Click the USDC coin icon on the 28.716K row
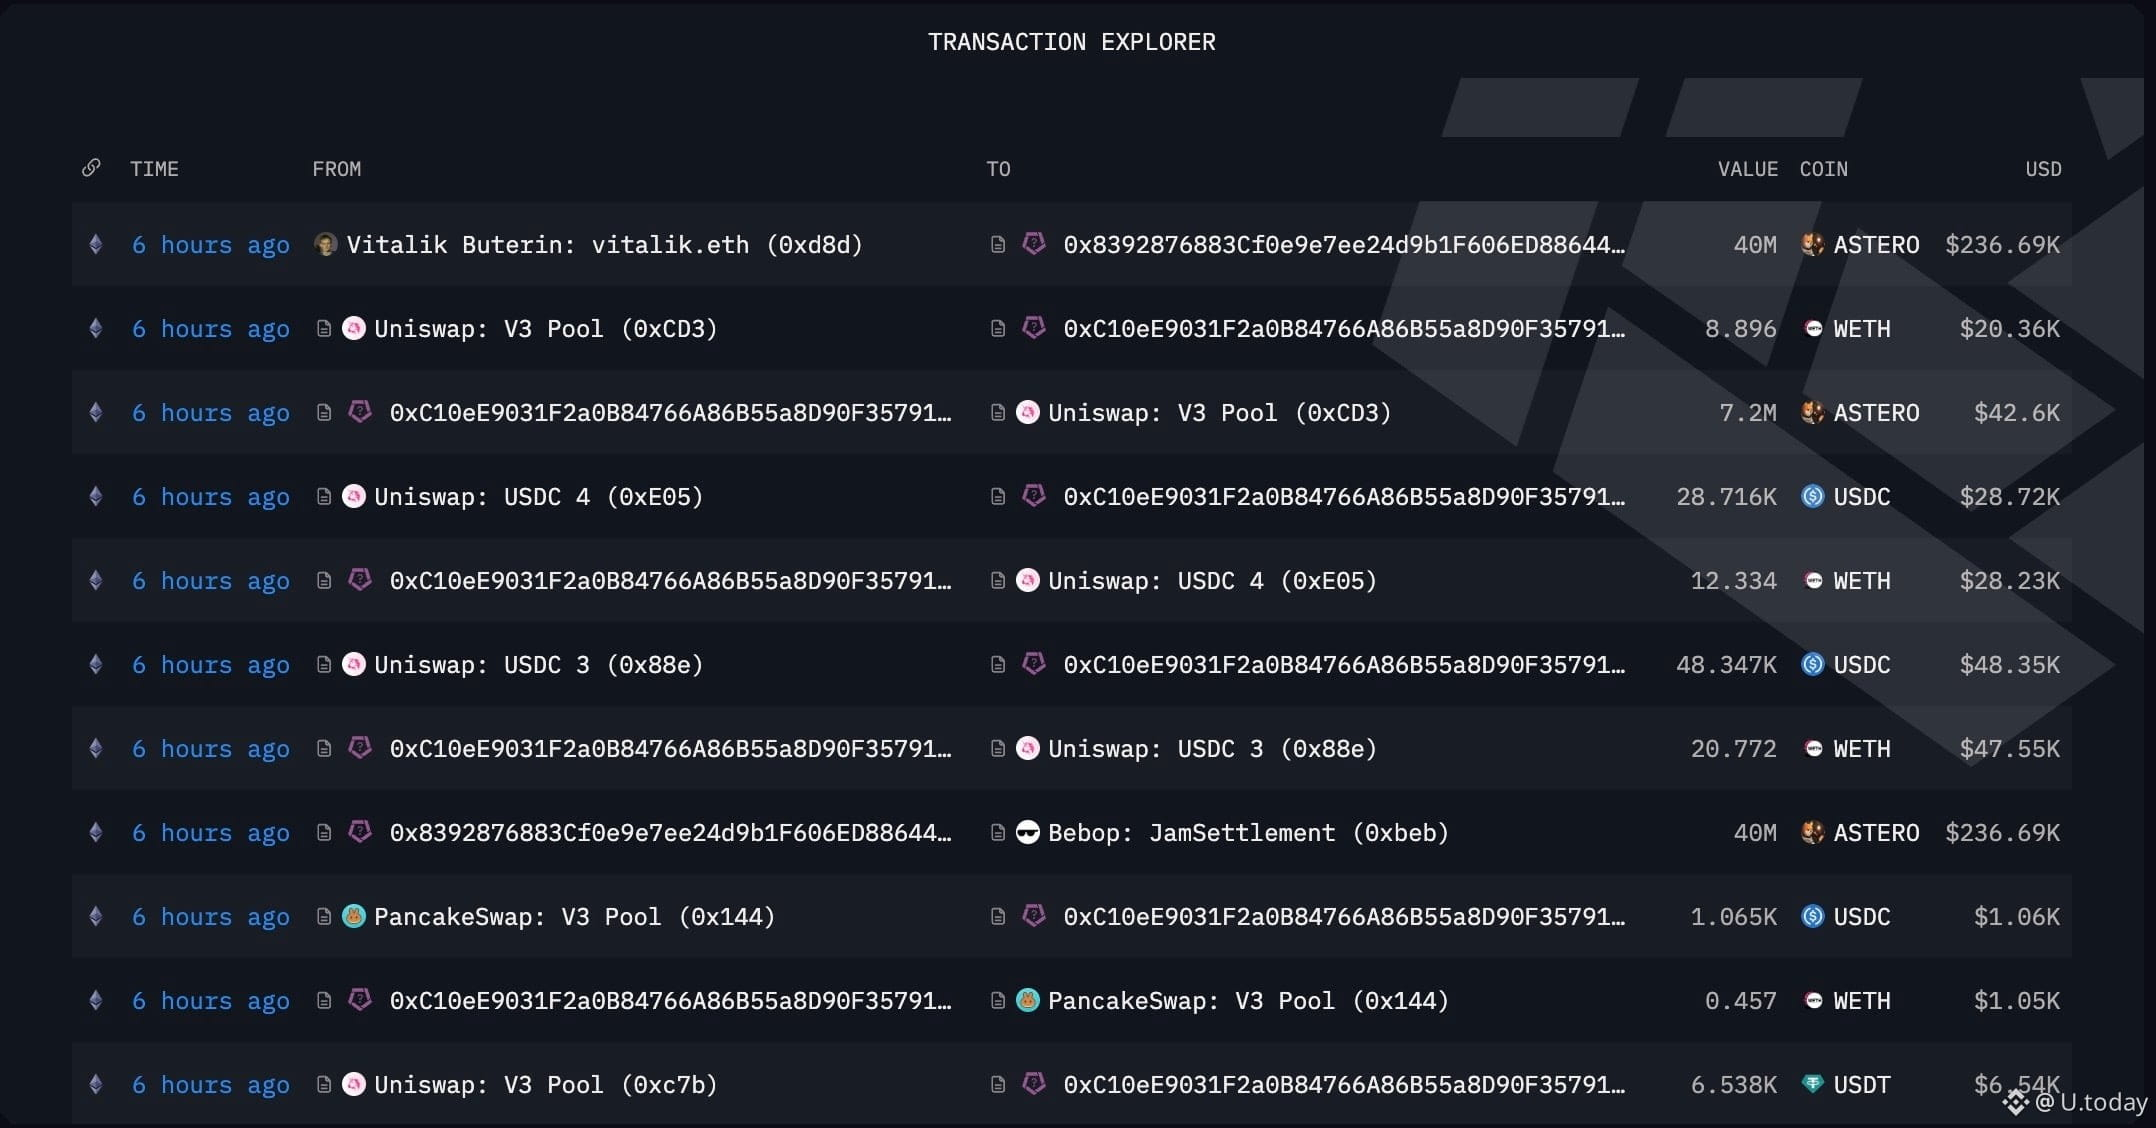 [1813, 496]
